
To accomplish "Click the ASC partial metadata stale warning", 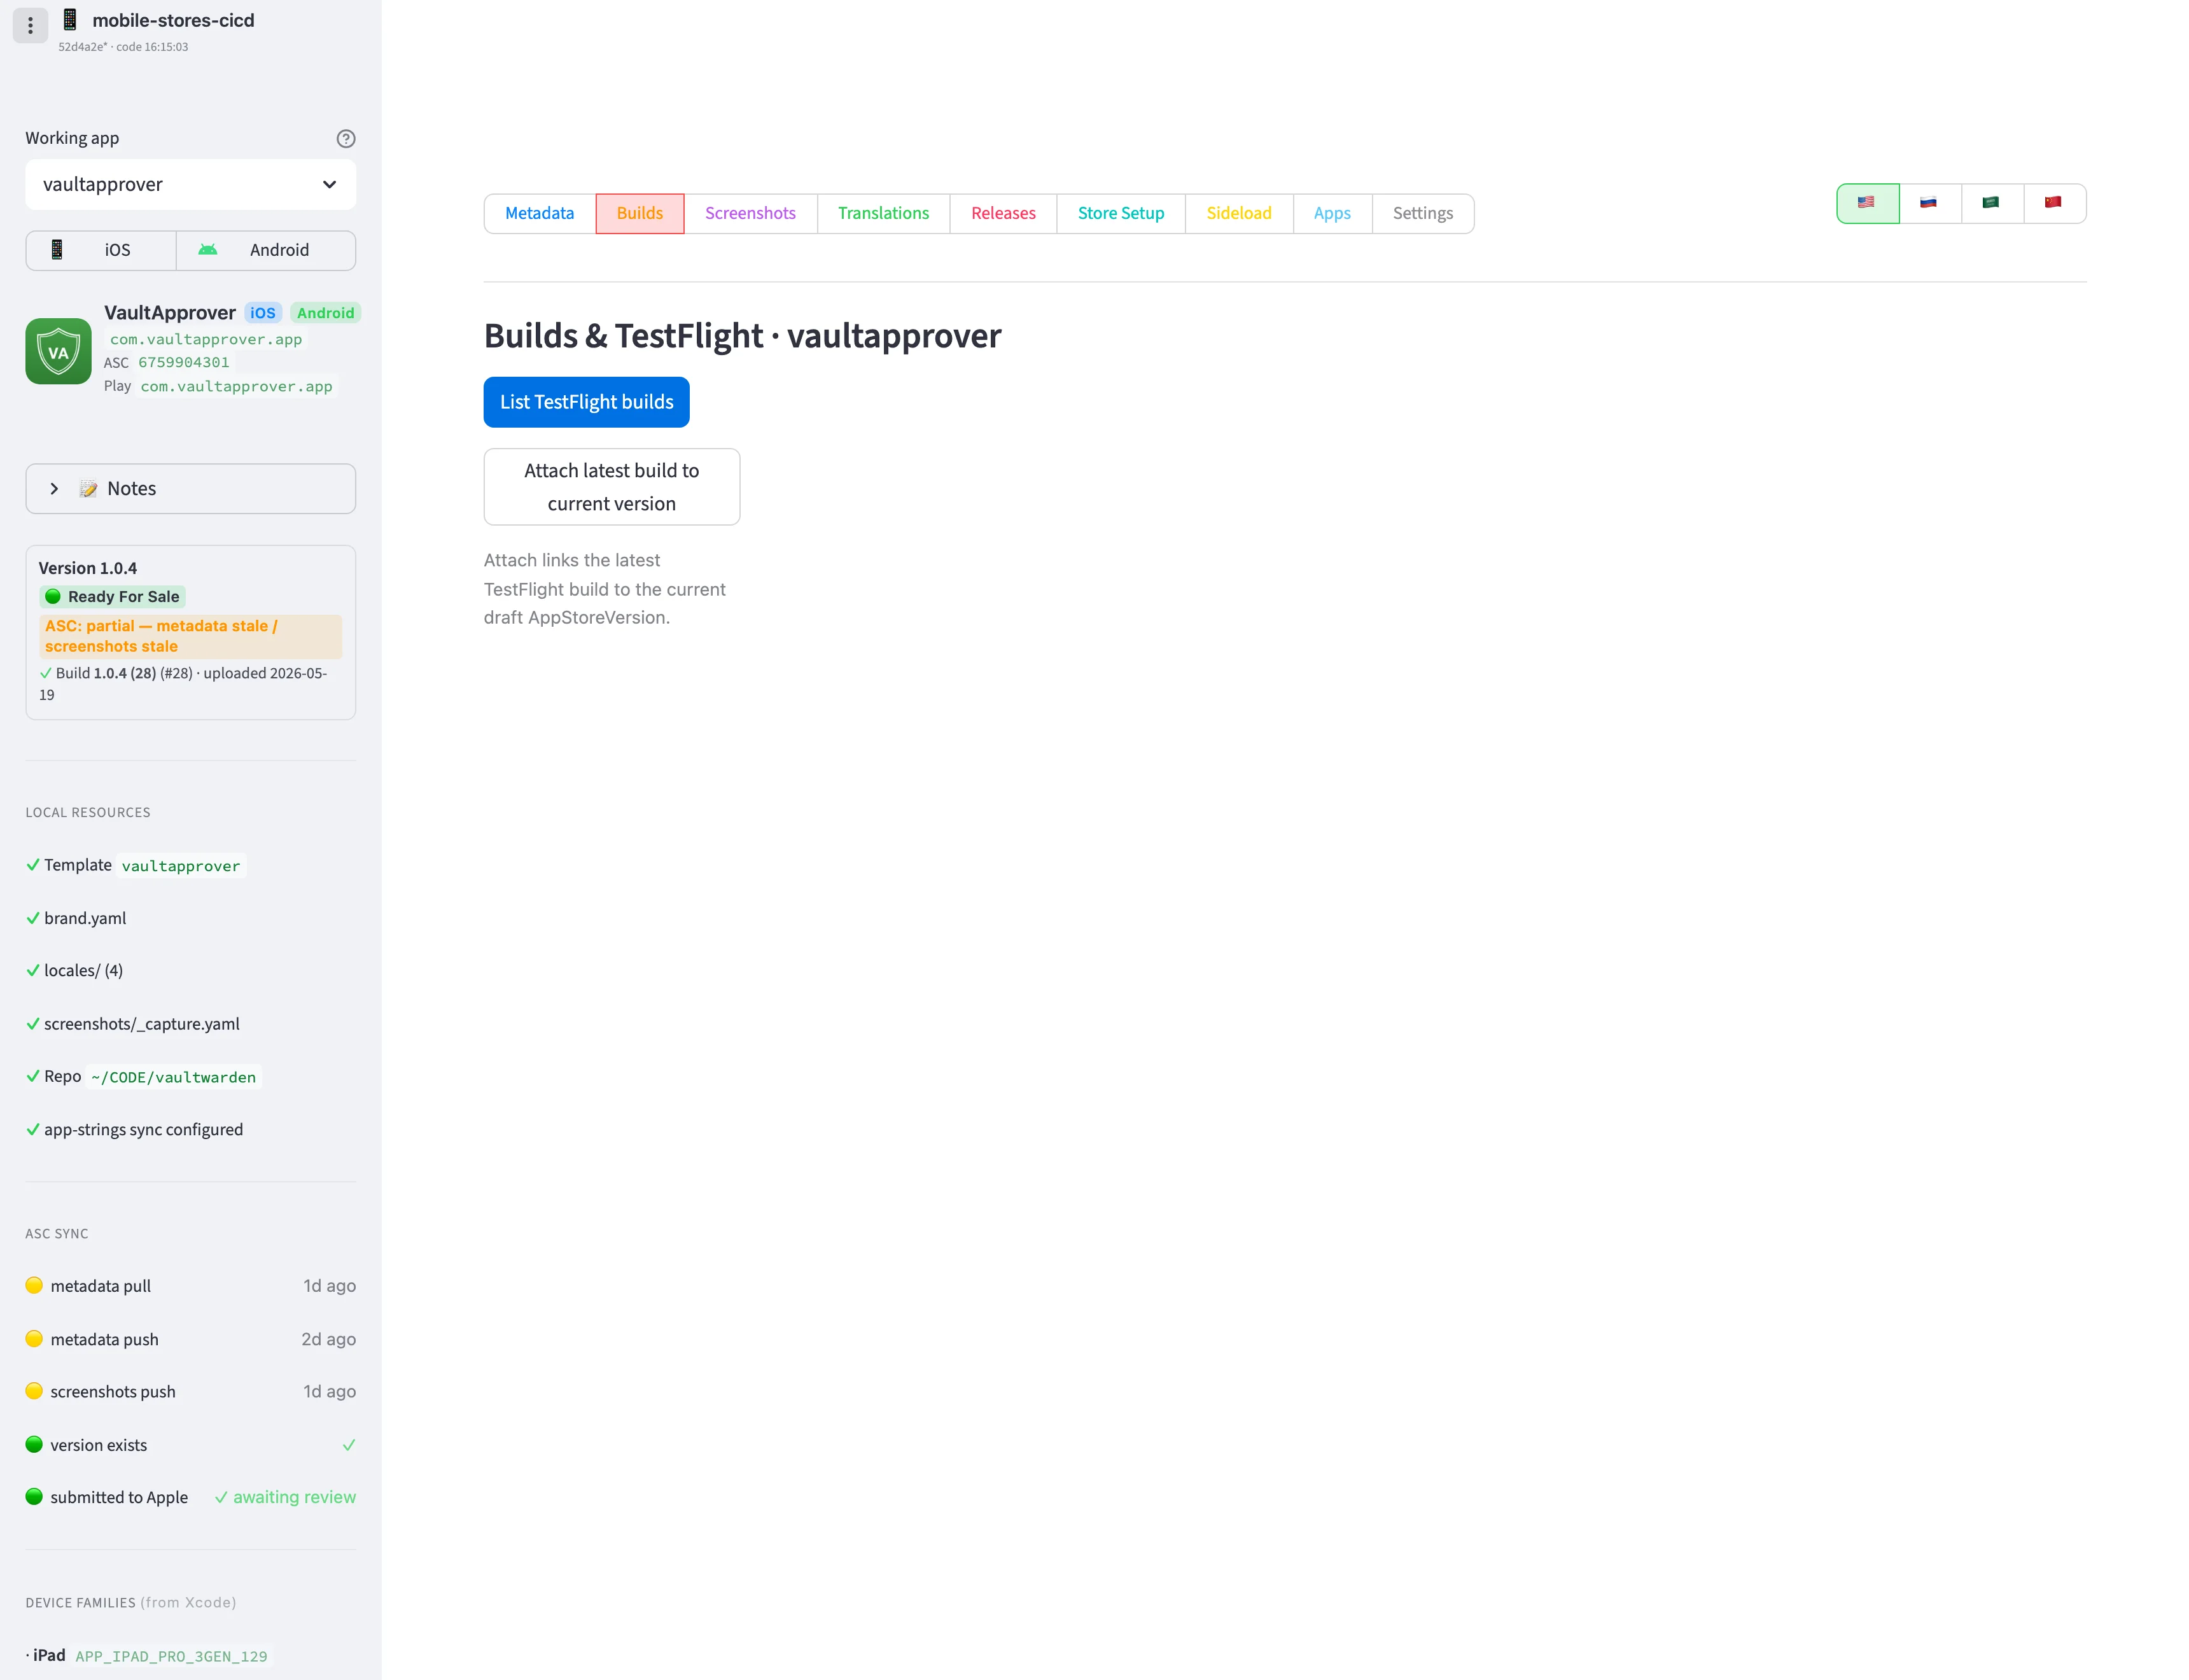I will [190, 636].
